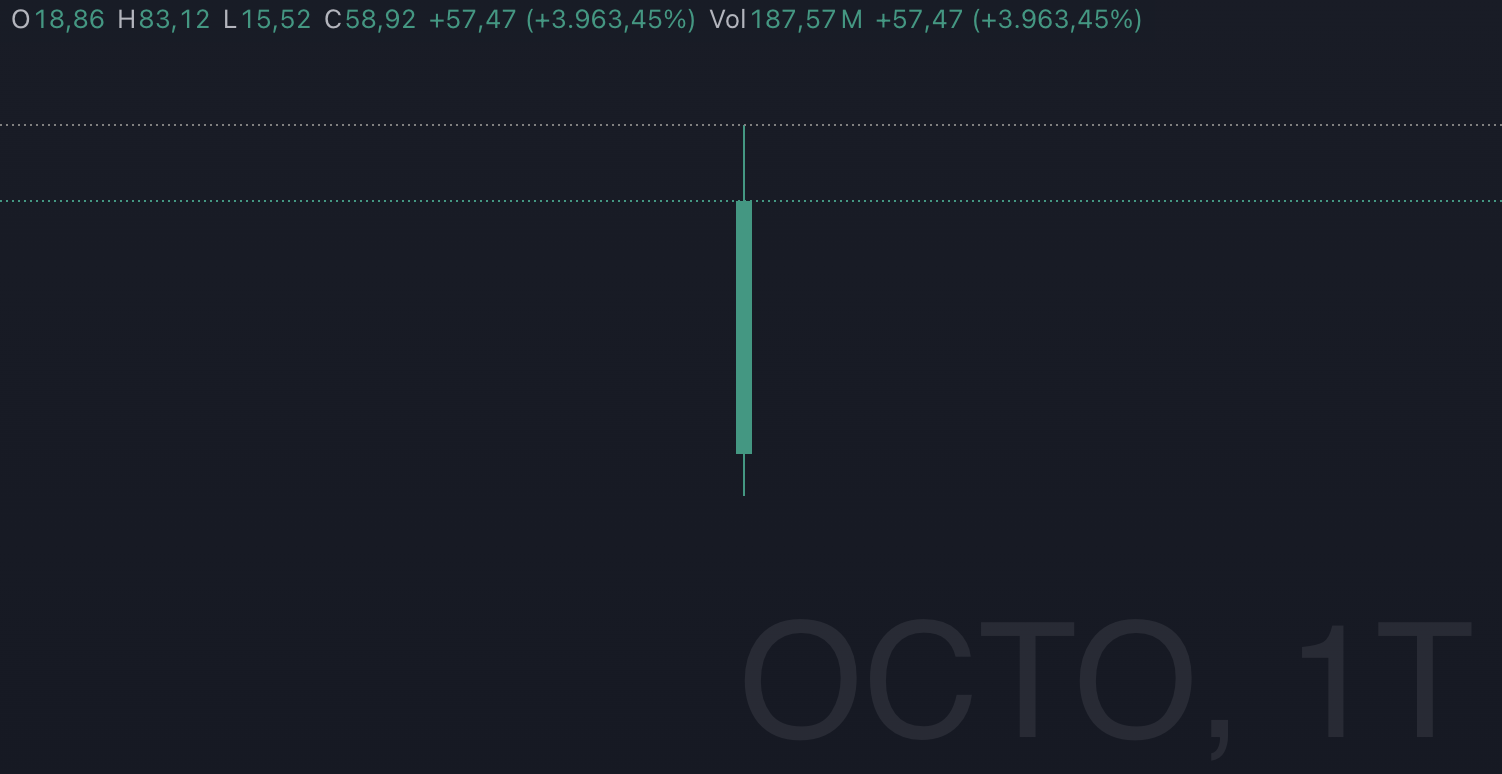1502x774 pixels.
Task: Click the low value 15,52
Action: [x=275, y=19]
